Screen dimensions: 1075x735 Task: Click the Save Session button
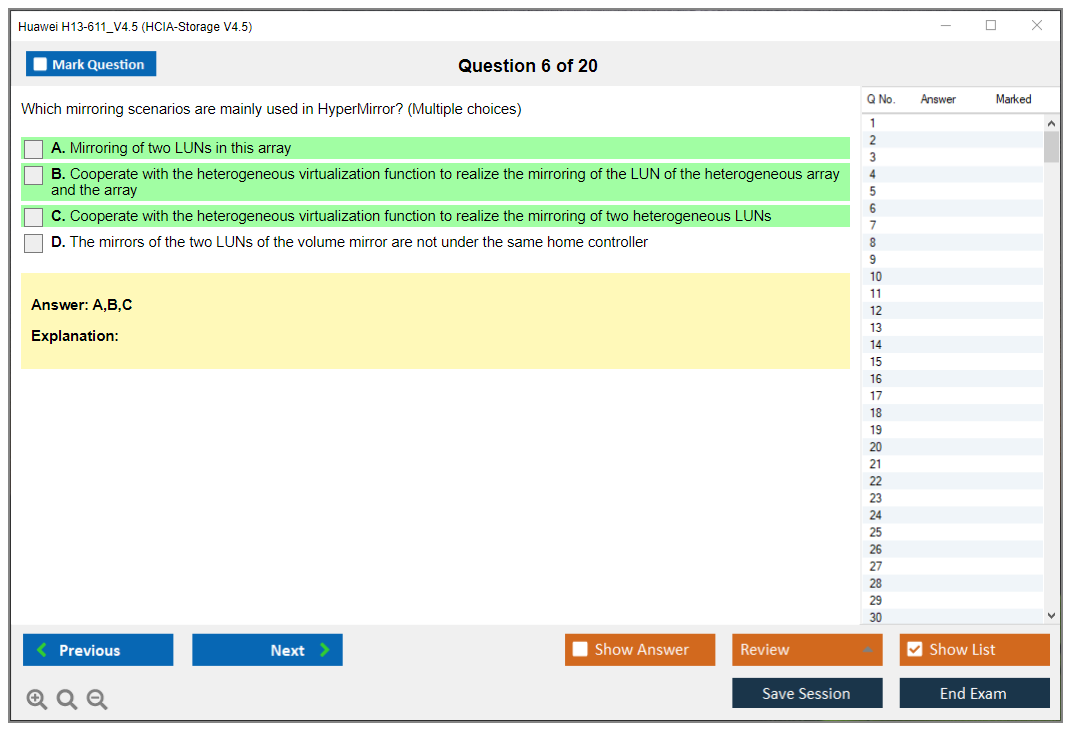[806, 693]
